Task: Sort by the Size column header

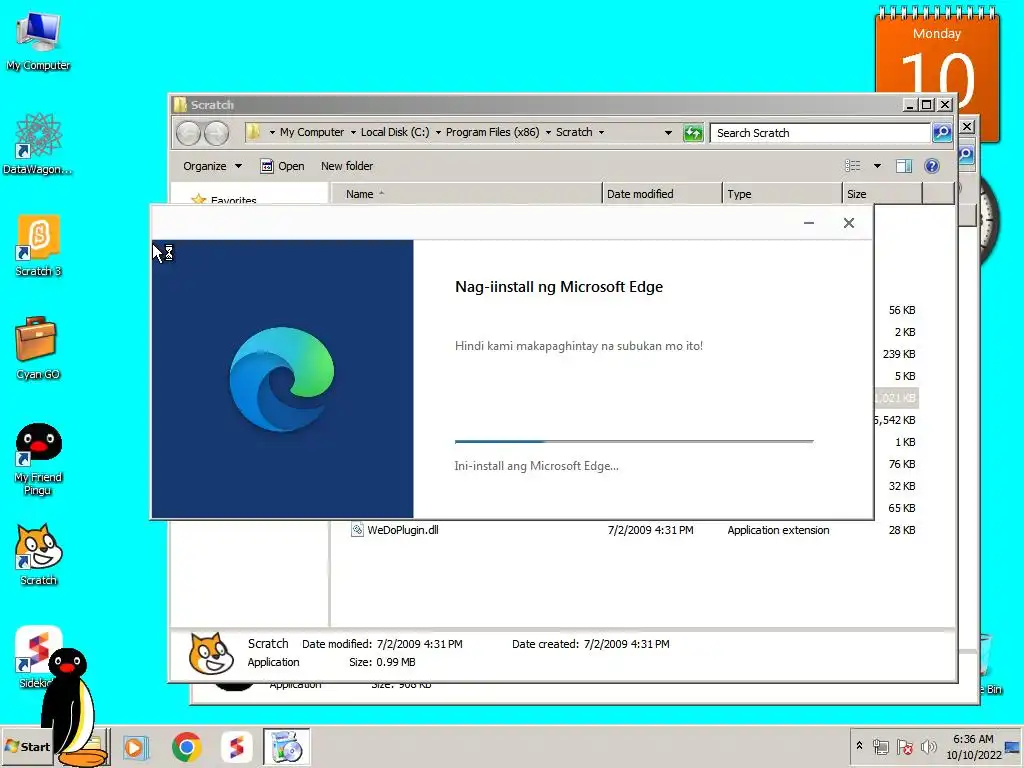Action: [882, 194]
